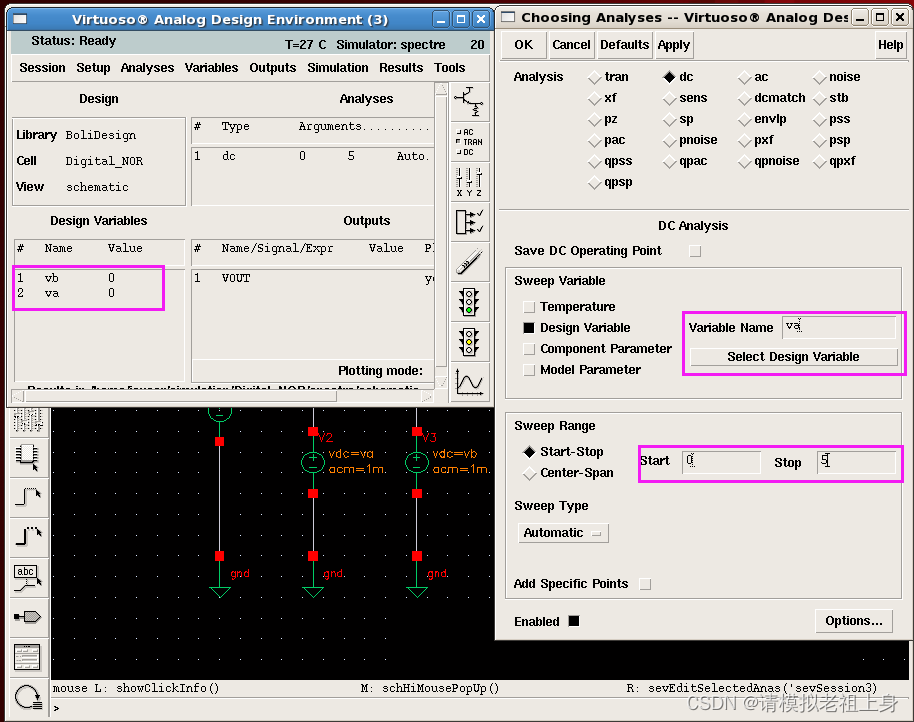Click the schematic toolbar form icon
The image size is (914, 722).
(x=27, y=657)
